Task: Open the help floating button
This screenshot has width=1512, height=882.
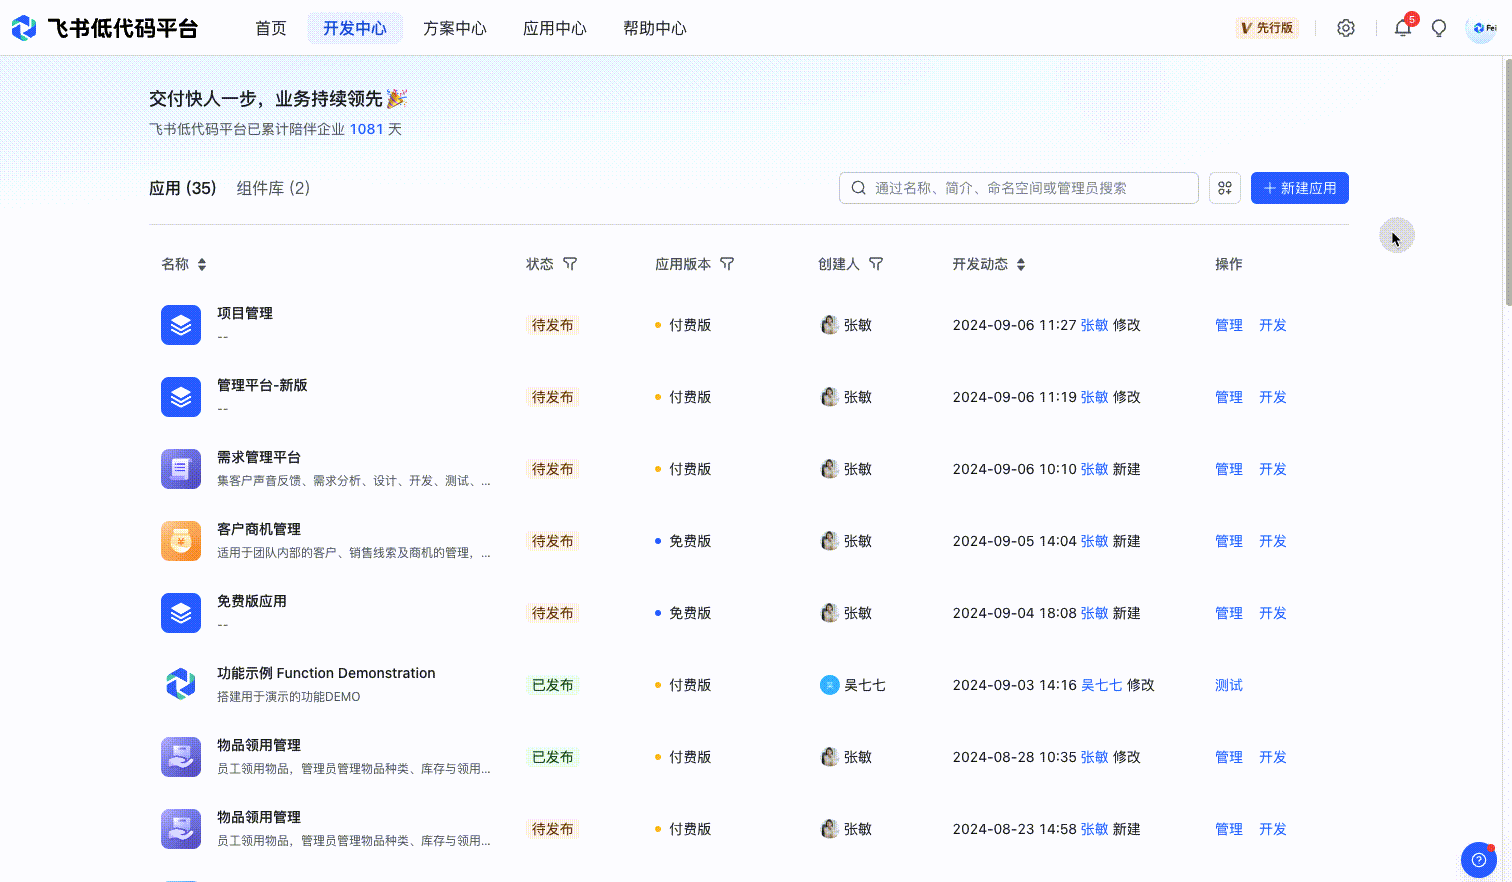Action: (1478, 859)
